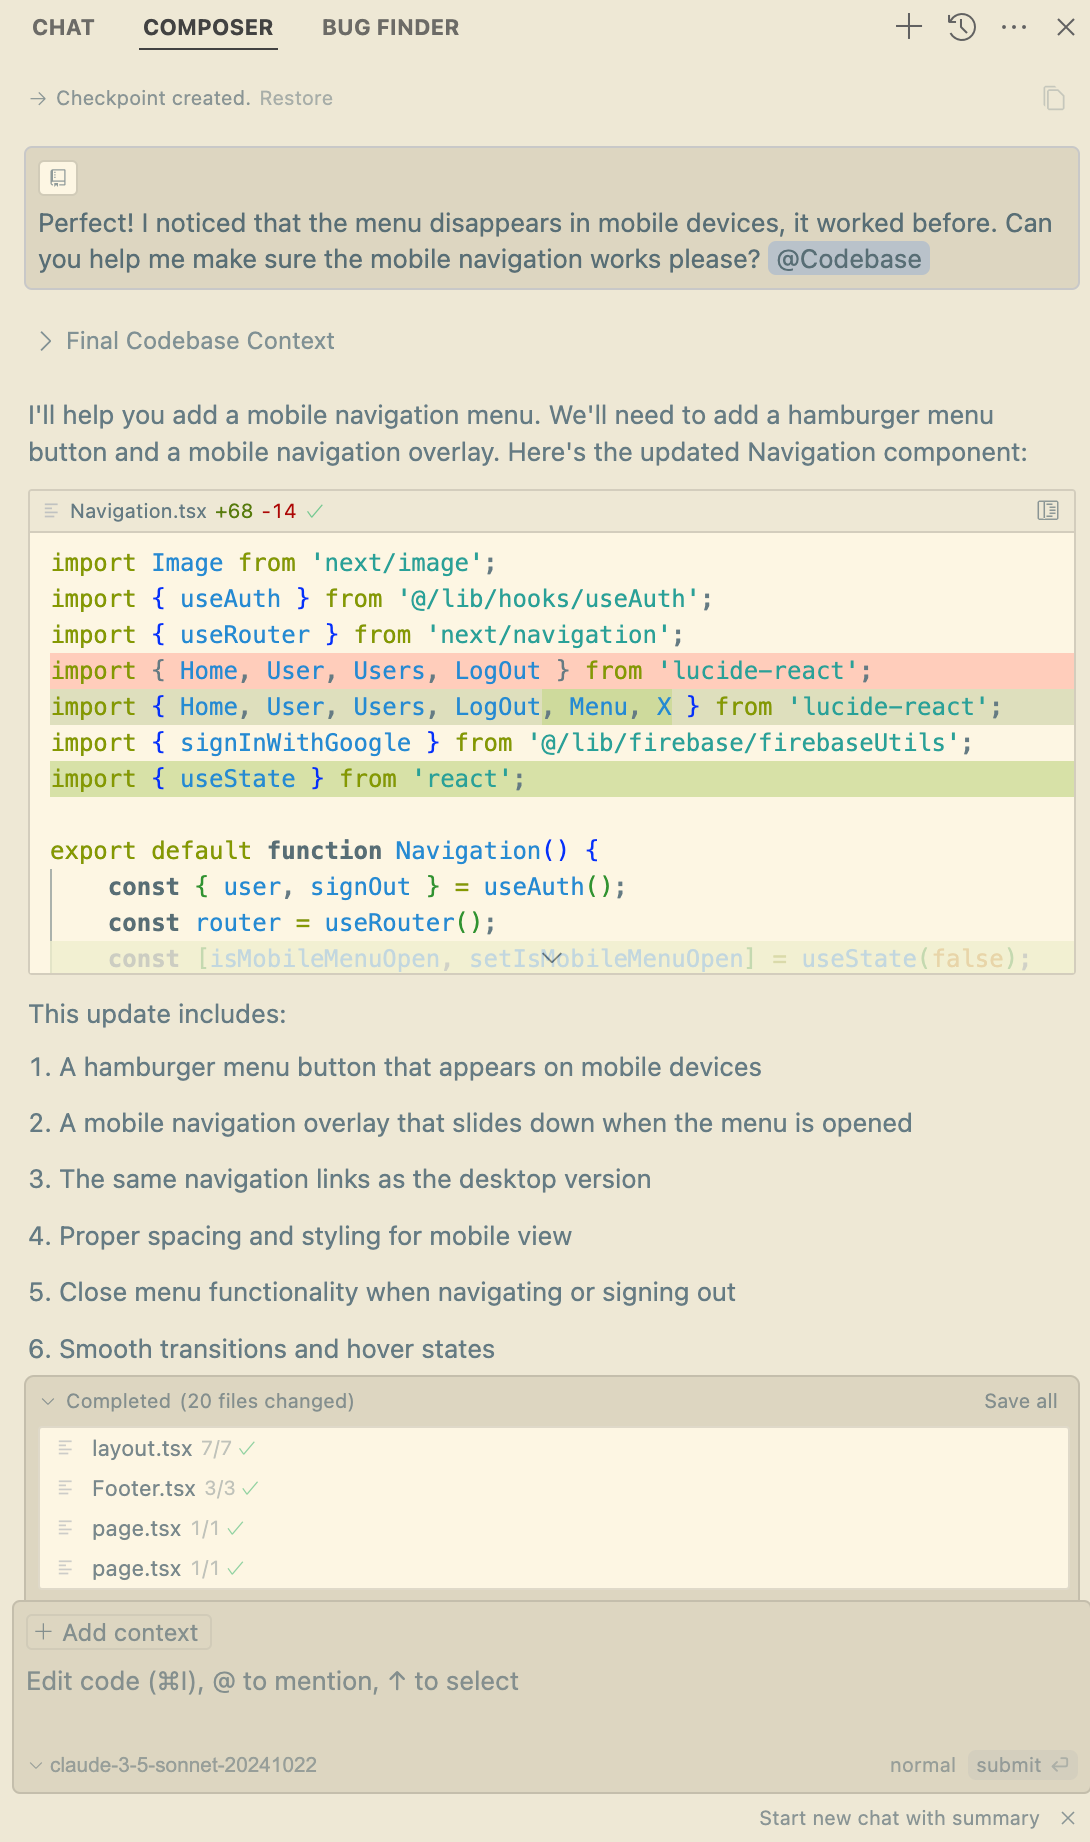Click the applied checkmark next to -14
Image resolution: width=1090 pixels, height=1842 pixels.
click(x=315, y=511)
